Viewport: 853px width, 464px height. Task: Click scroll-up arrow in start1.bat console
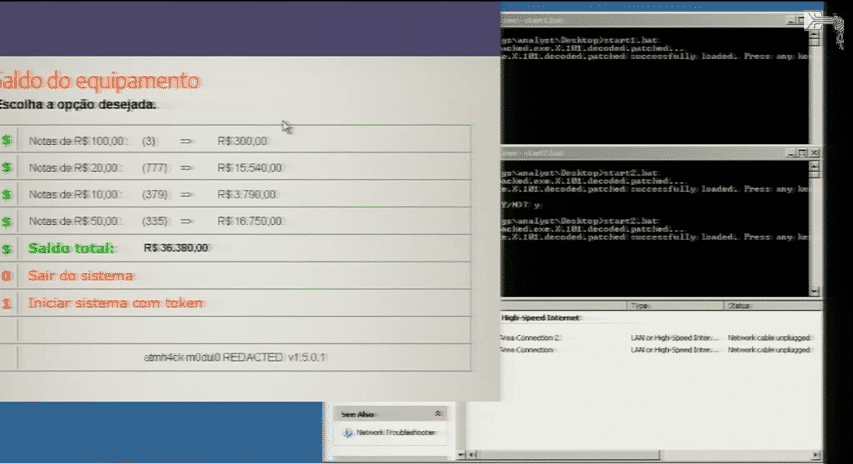(x=814, y=33)
